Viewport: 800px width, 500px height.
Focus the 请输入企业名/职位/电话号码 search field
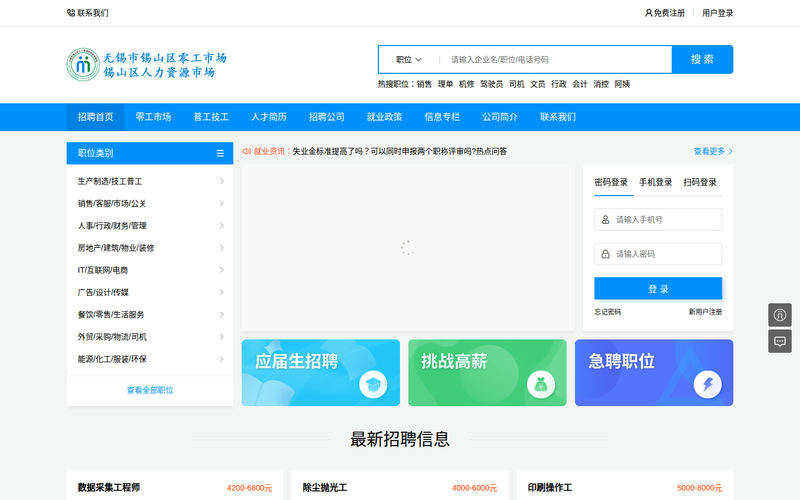556,60
